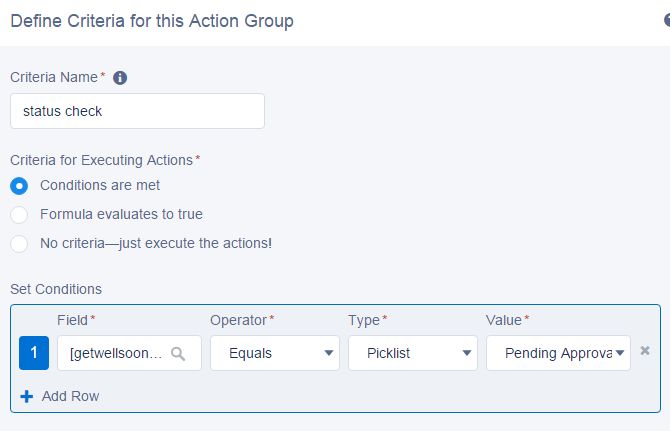Click the blue row number 1 badge

[34, 353]
